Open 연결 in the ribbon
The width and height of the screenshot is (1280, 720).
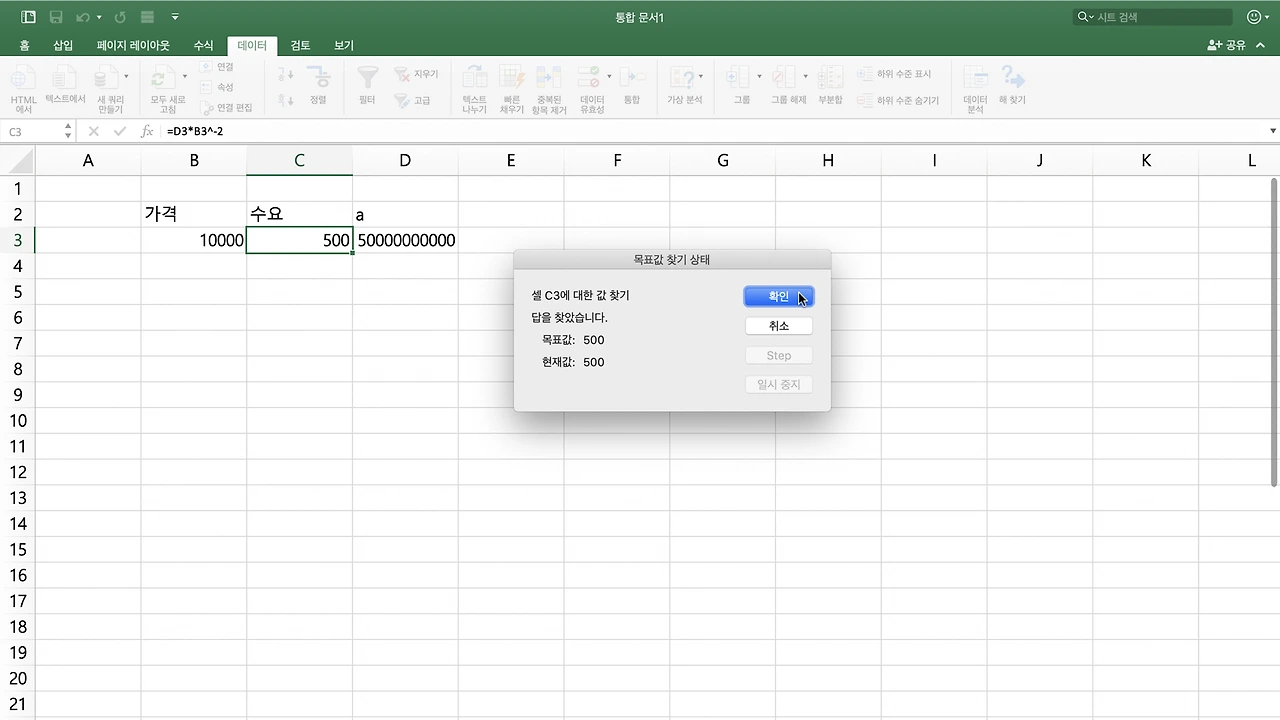pos(216,67)
